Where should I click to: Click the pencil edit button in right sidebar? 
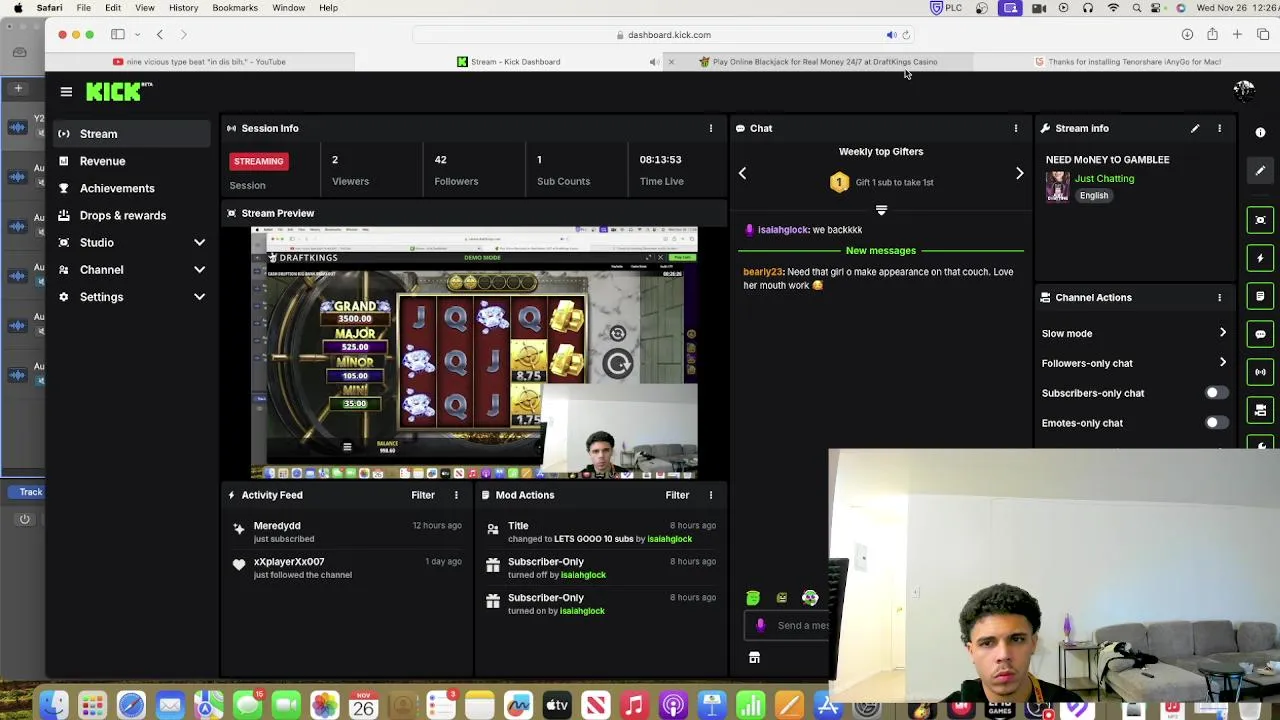pyautogui.click(x=1260, y=171)
